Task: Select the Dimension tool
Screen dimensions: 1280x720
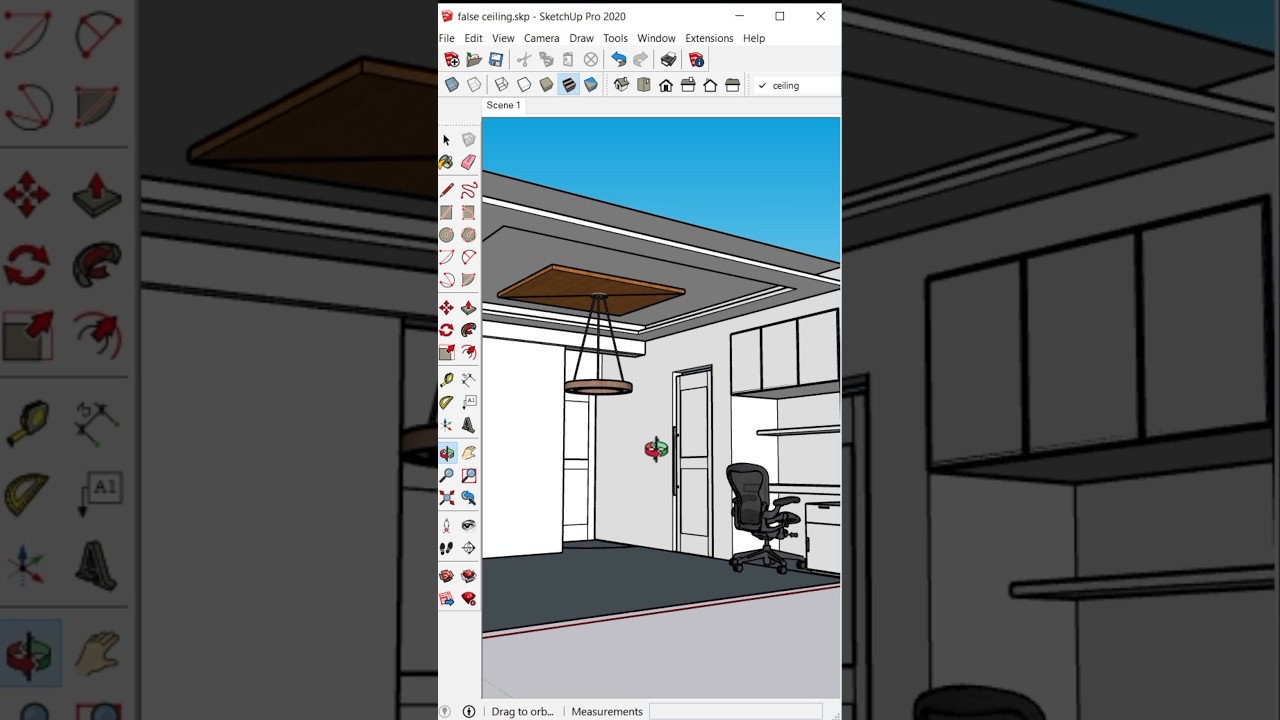Action: pyautogui.click(x=468, y=380)
